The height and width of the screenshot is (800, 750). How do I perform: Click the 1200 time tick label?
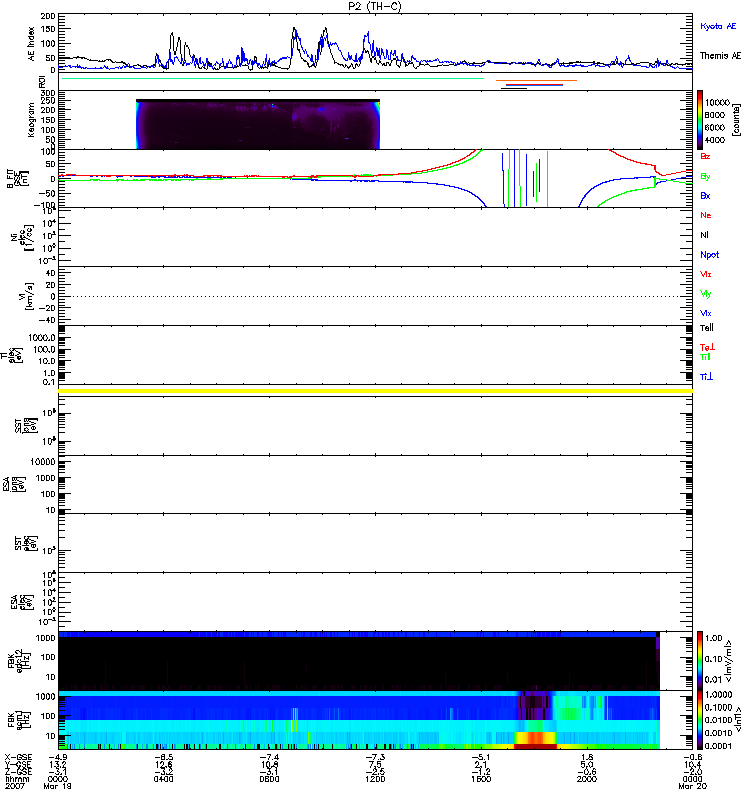coord(375,779)
